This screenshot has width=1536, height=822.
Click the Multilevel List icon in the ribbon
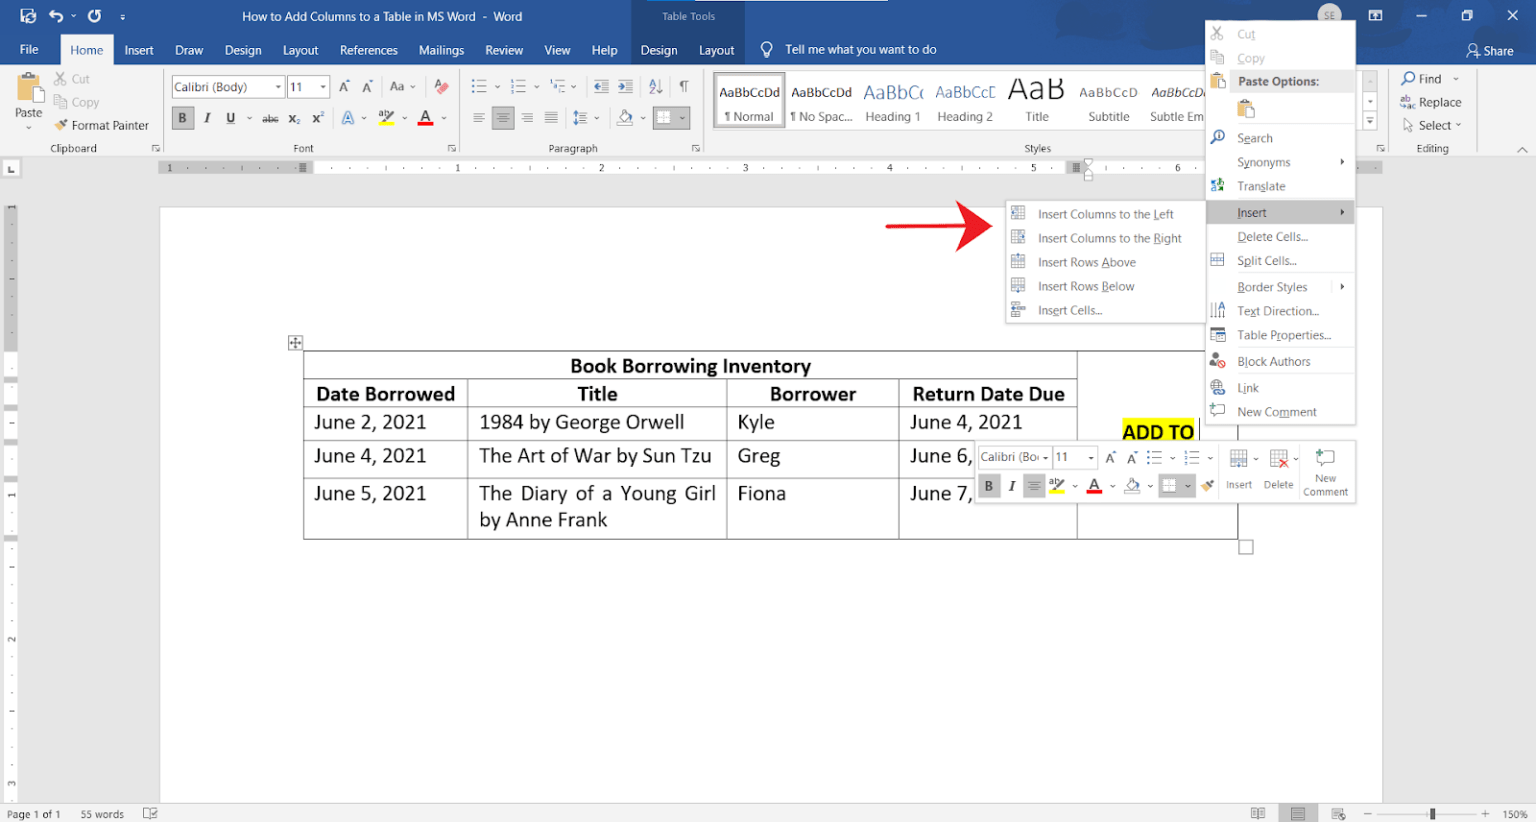558,87
